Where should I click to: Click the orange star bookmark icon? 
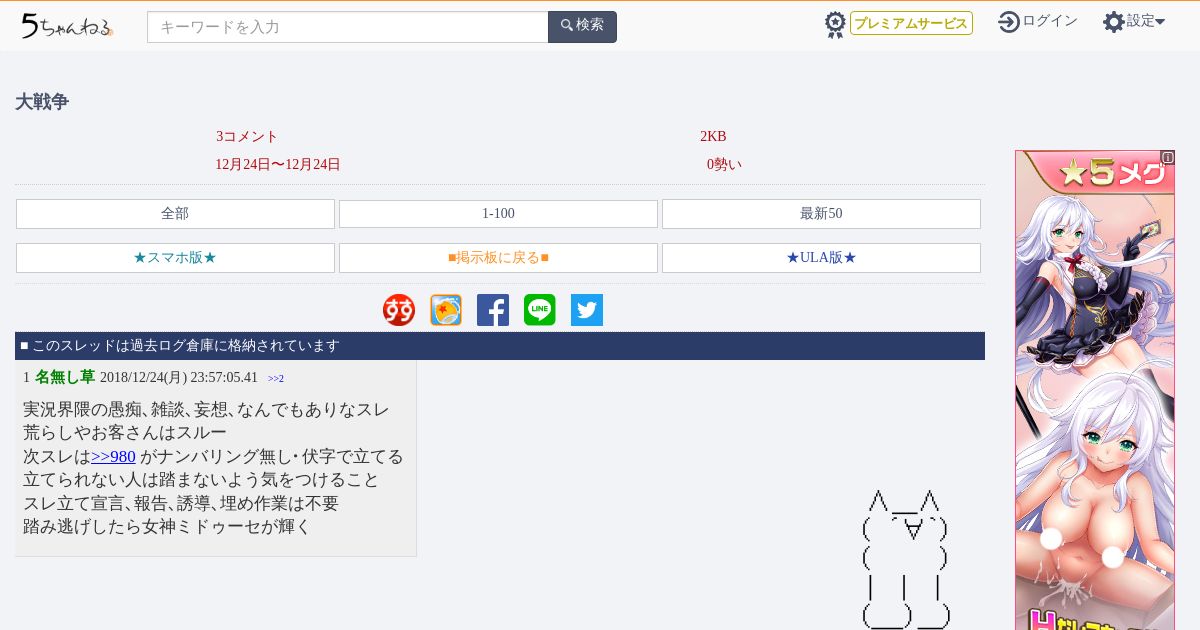click(446, 310)
